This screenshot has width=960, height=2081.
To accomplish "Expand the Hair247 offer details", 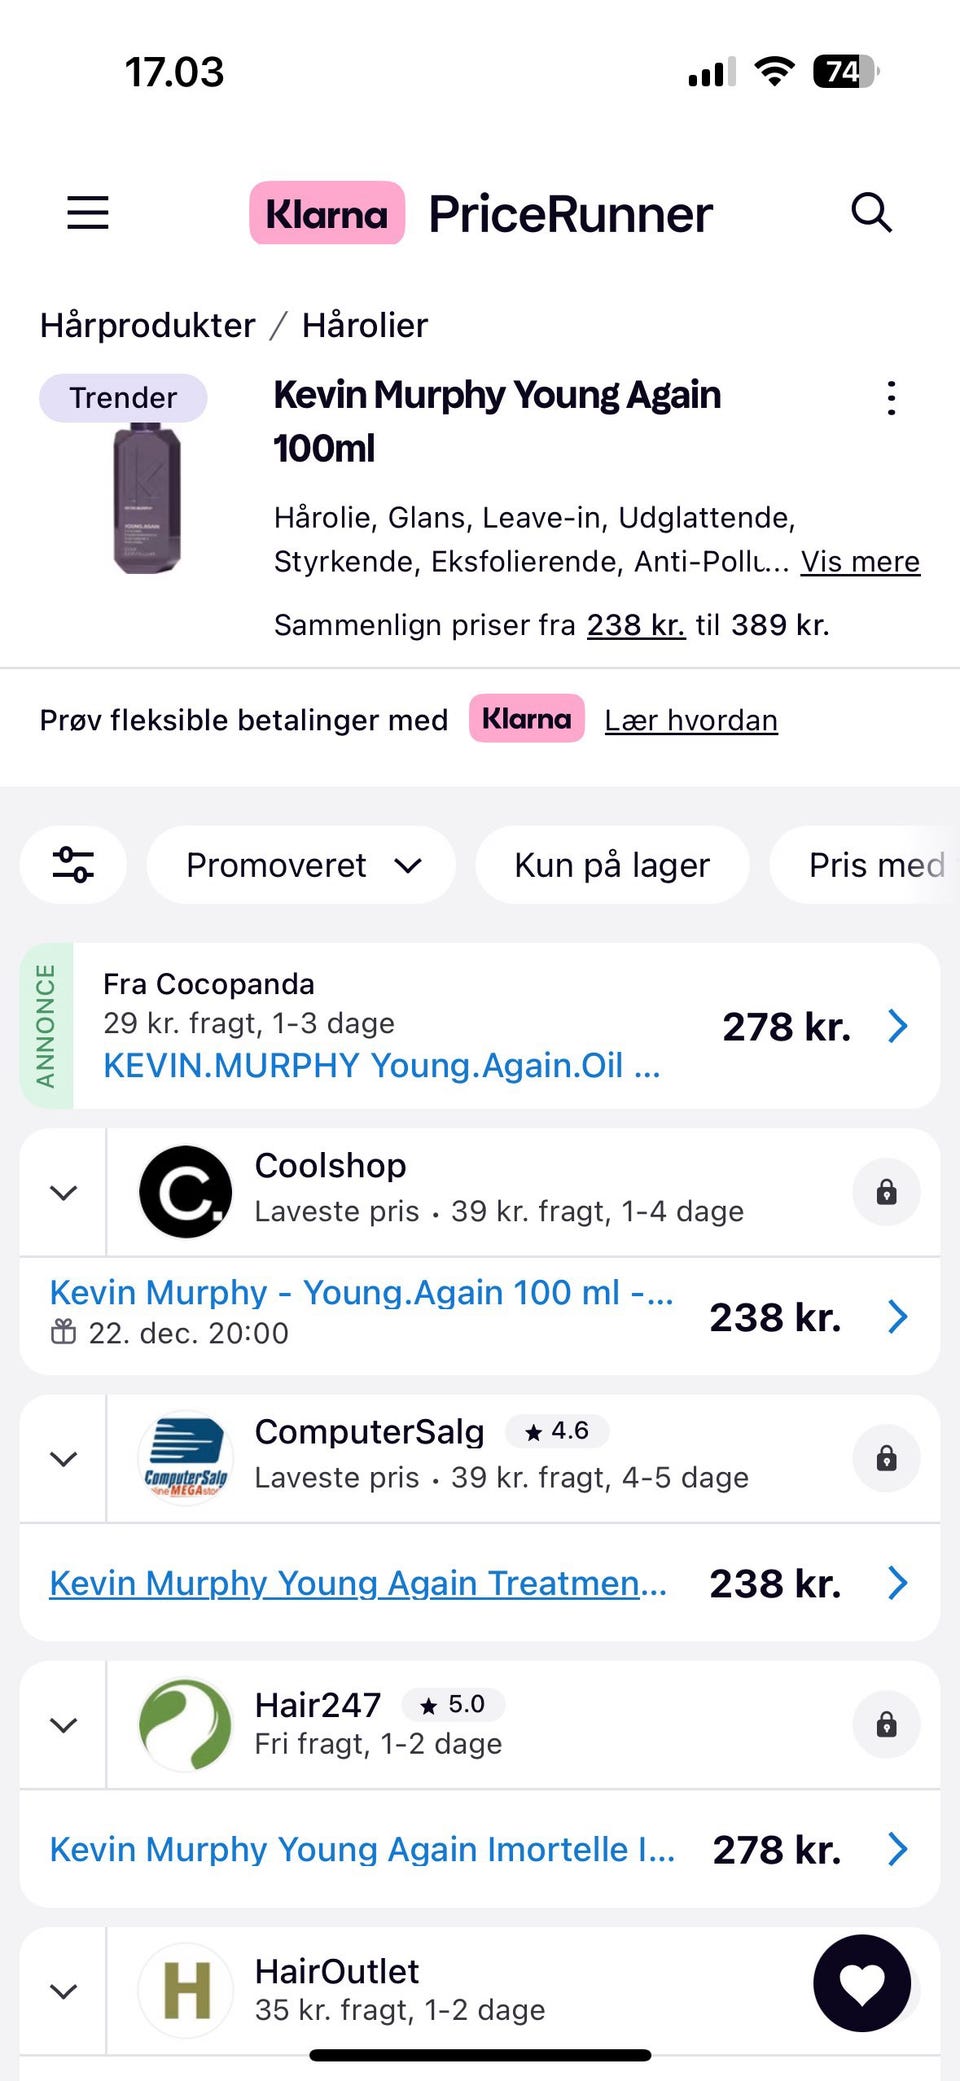I will tap(64, 1725).
